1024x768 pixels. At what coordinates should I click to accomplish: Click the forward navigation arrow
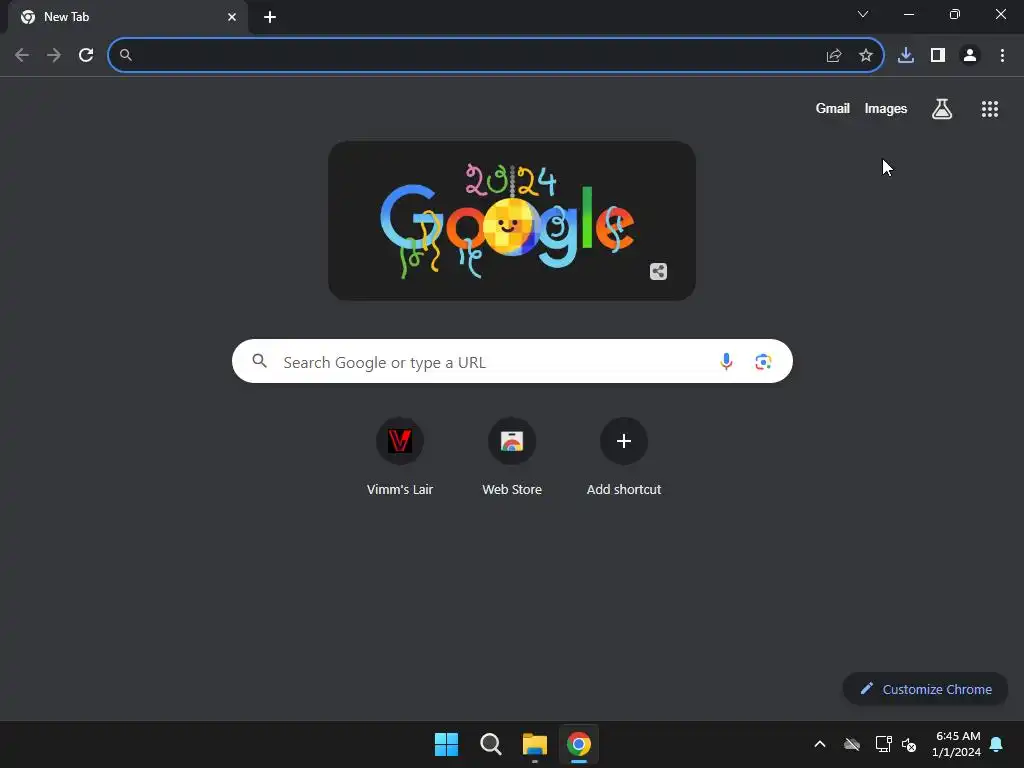pos(54,56)
